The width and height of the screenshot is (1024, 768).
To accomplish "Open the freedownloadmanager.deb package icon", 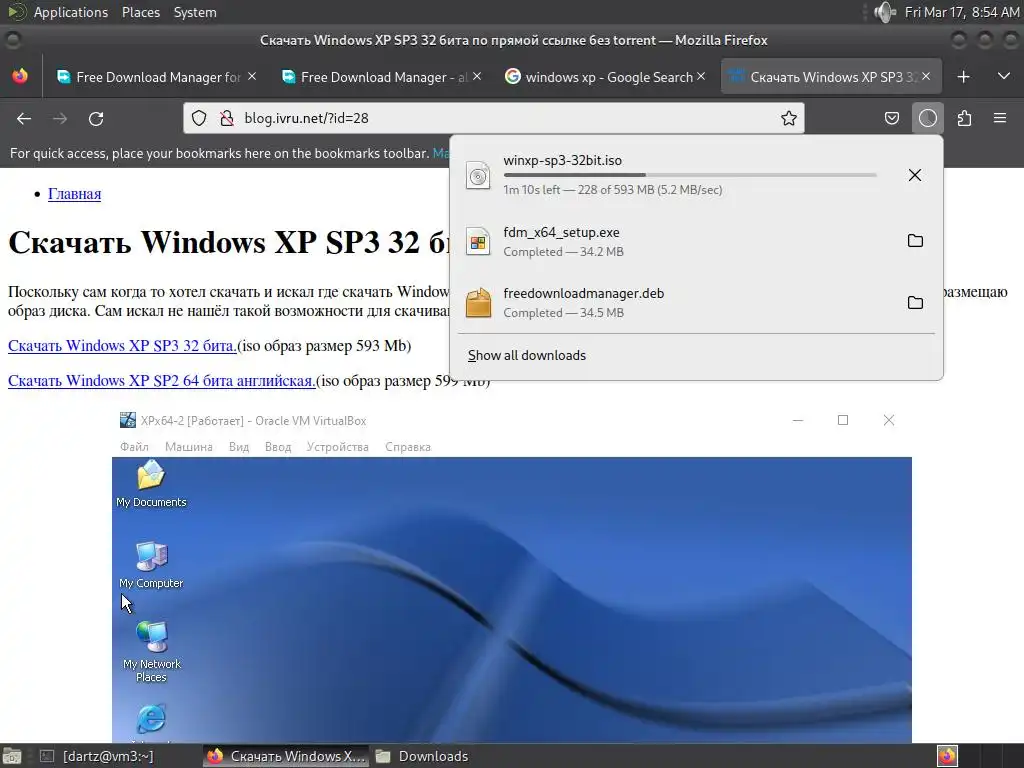I will pyautogui.click(x=478, y=303).
